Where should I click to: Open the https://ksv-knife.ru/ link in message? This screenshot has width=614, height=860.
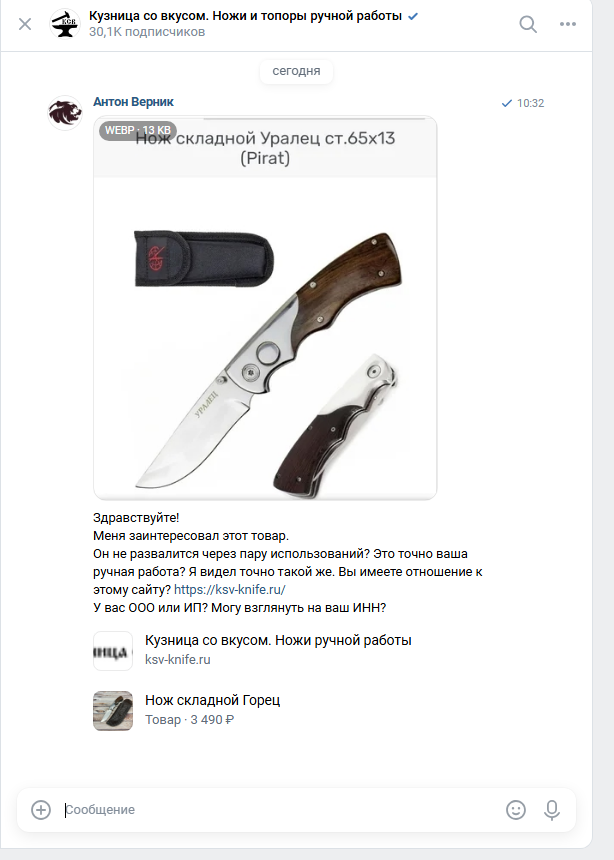[230, 590]
